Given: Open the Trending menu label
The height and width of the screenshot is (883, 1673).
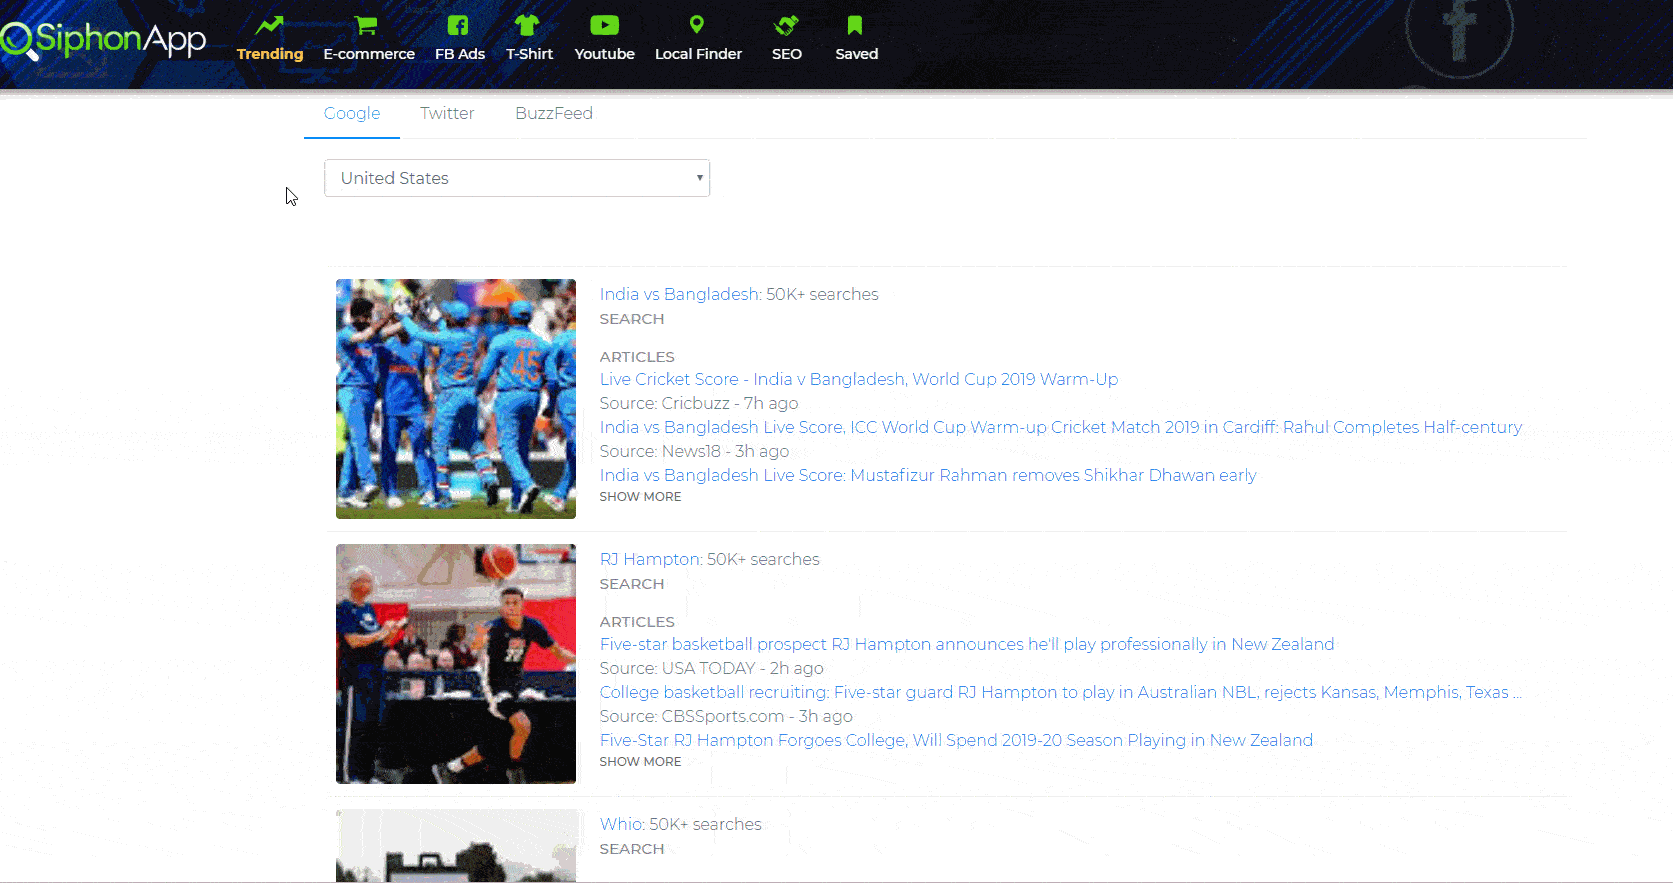Looking at the screenshot, I should click(270, 54).
